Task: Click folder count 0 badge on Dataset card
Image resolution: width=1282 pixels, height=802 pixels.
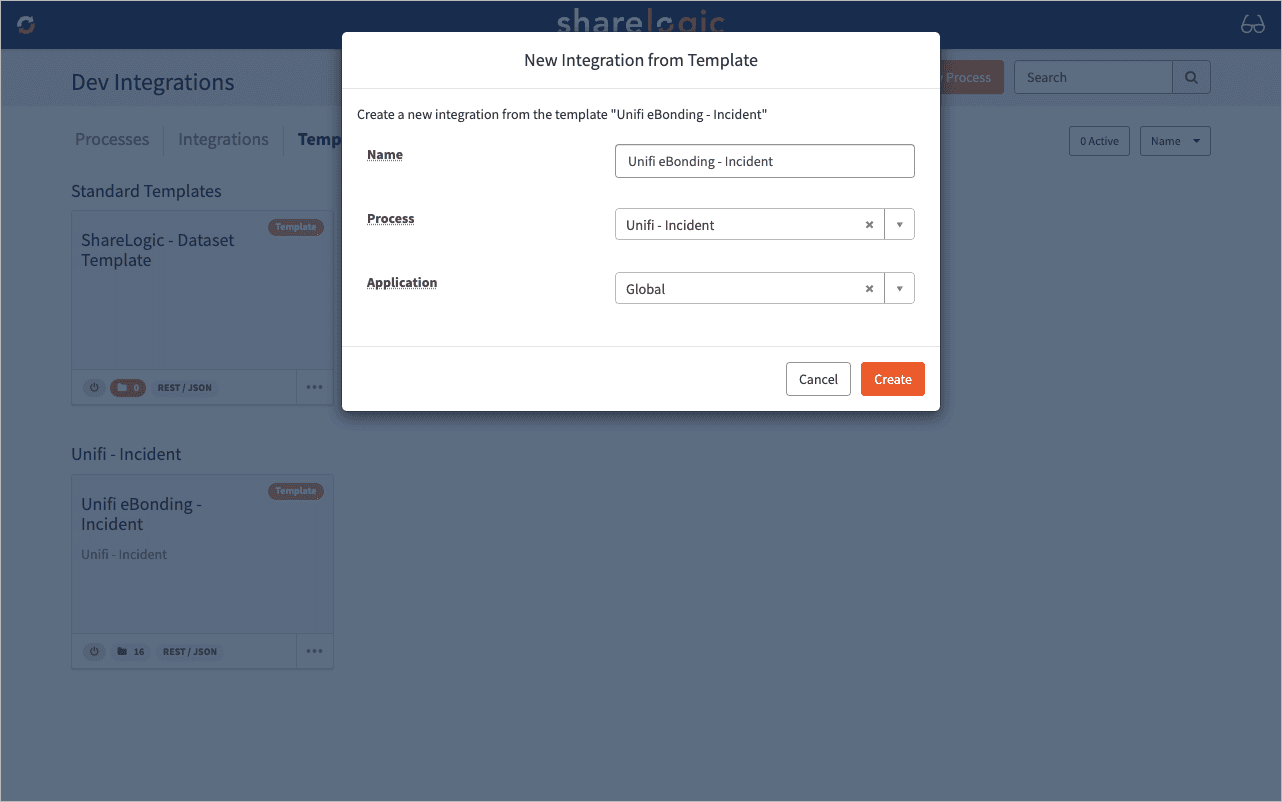Action: 128,387
